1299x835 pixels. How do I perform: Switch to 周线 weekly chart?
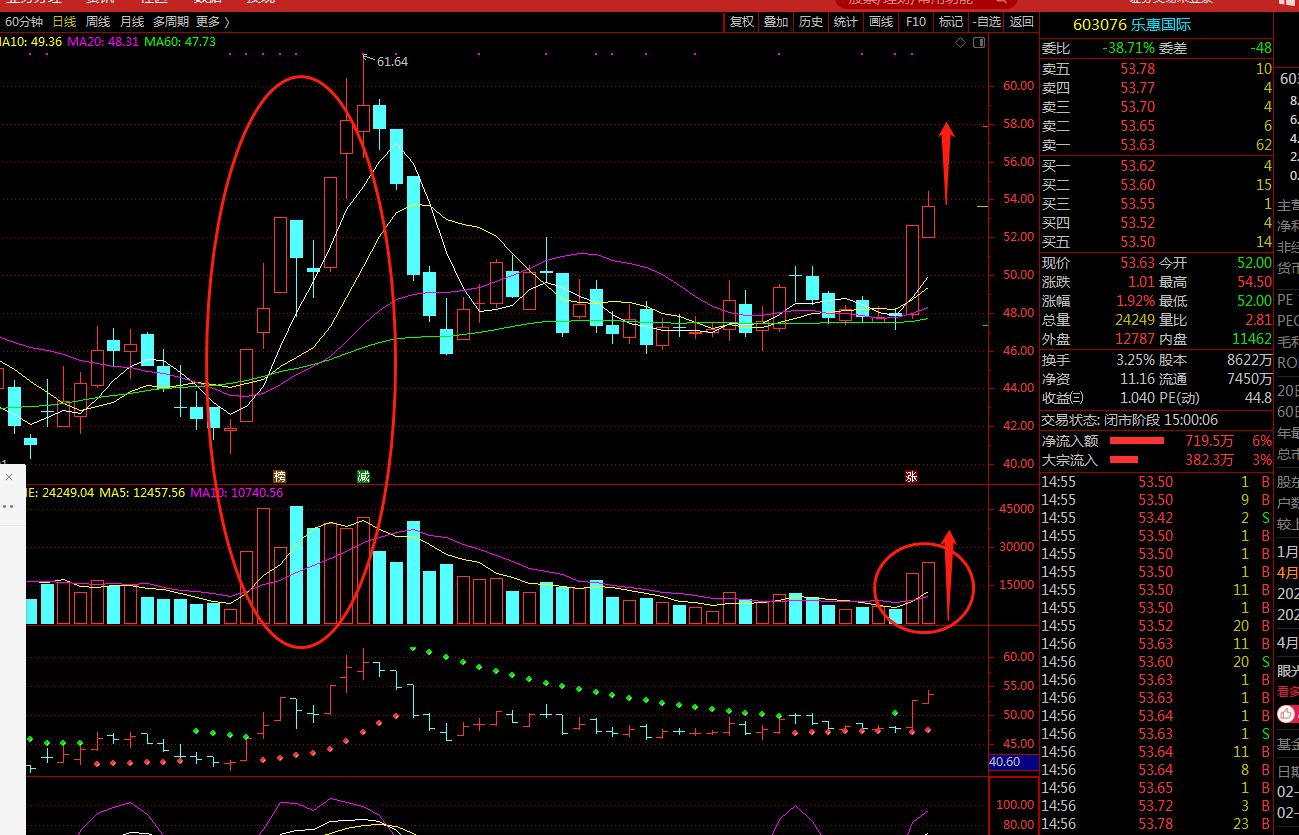pos(98,21)
